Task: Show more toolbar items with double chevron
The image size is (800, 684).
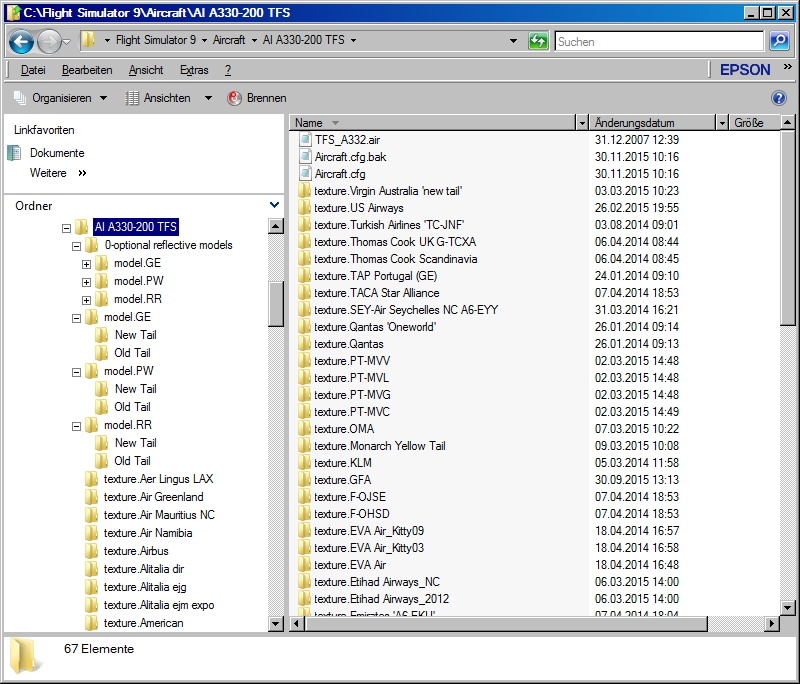Action: point(788,67)
